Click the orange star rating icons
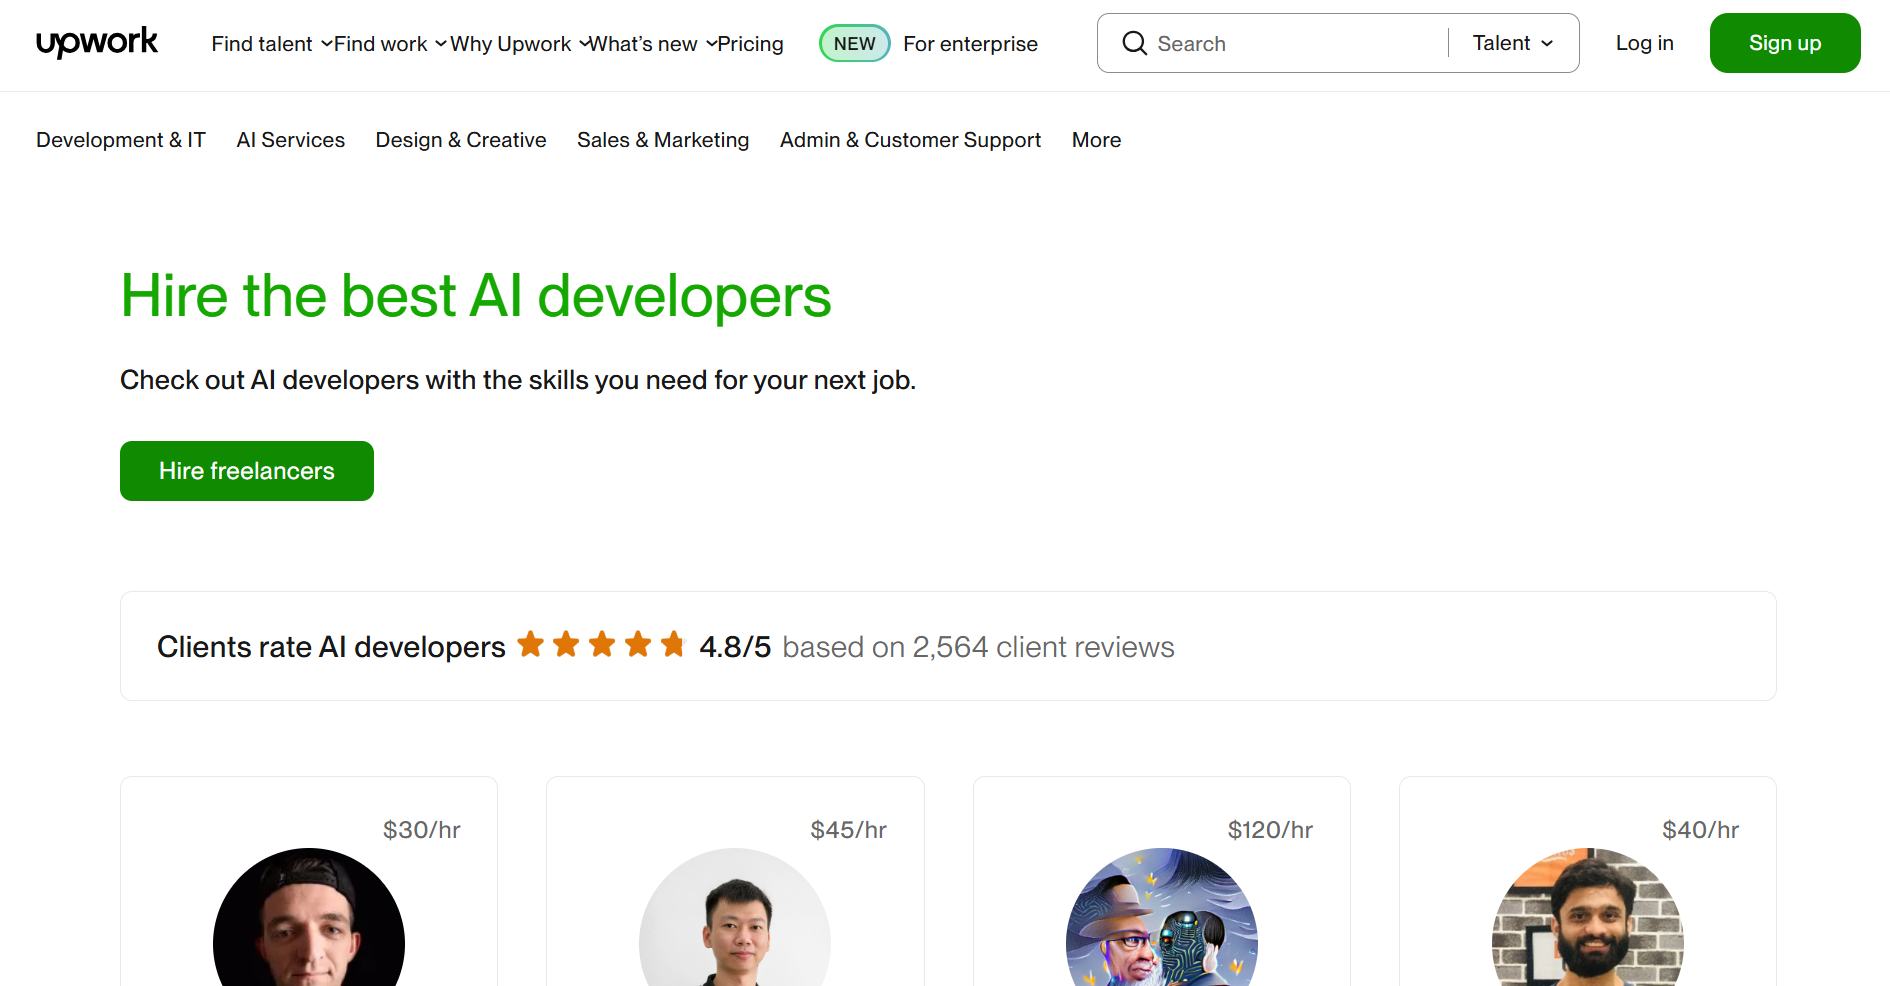 601,645
